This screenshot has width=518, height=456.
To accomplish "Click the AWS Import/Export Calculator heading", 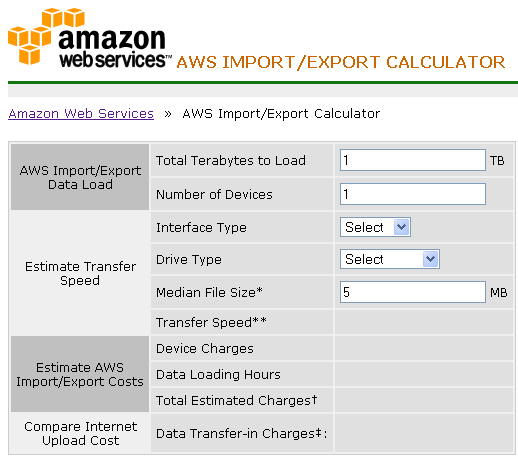I will click(x=341, y=62).
